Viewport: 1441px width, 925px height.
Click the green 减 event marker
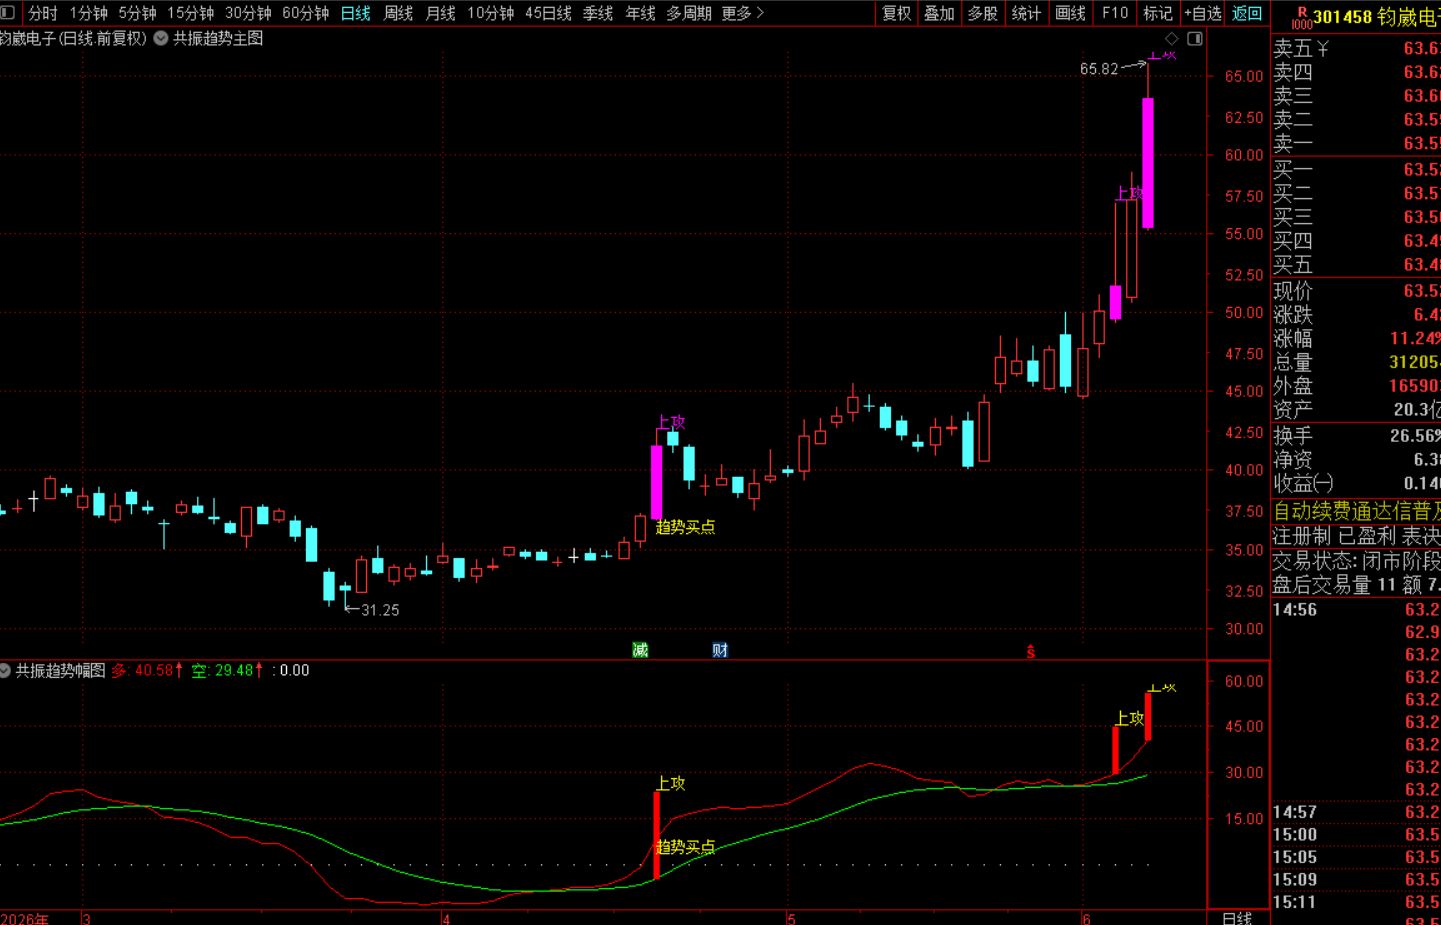(640, 650)
